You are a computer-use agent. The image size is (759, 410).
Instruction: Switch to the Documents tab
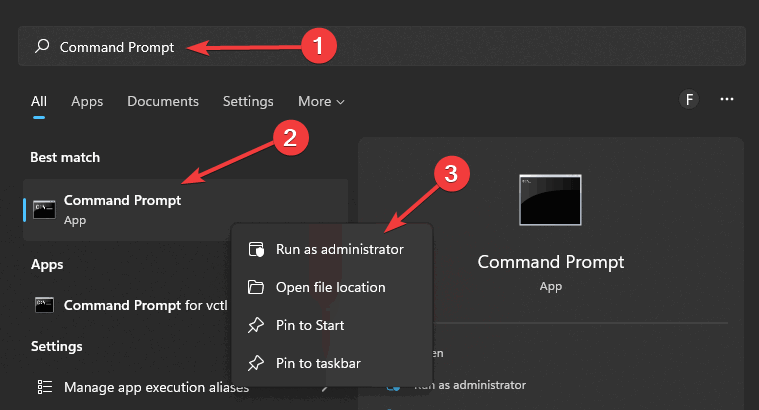pyautogui.click(x=163, y=101)
